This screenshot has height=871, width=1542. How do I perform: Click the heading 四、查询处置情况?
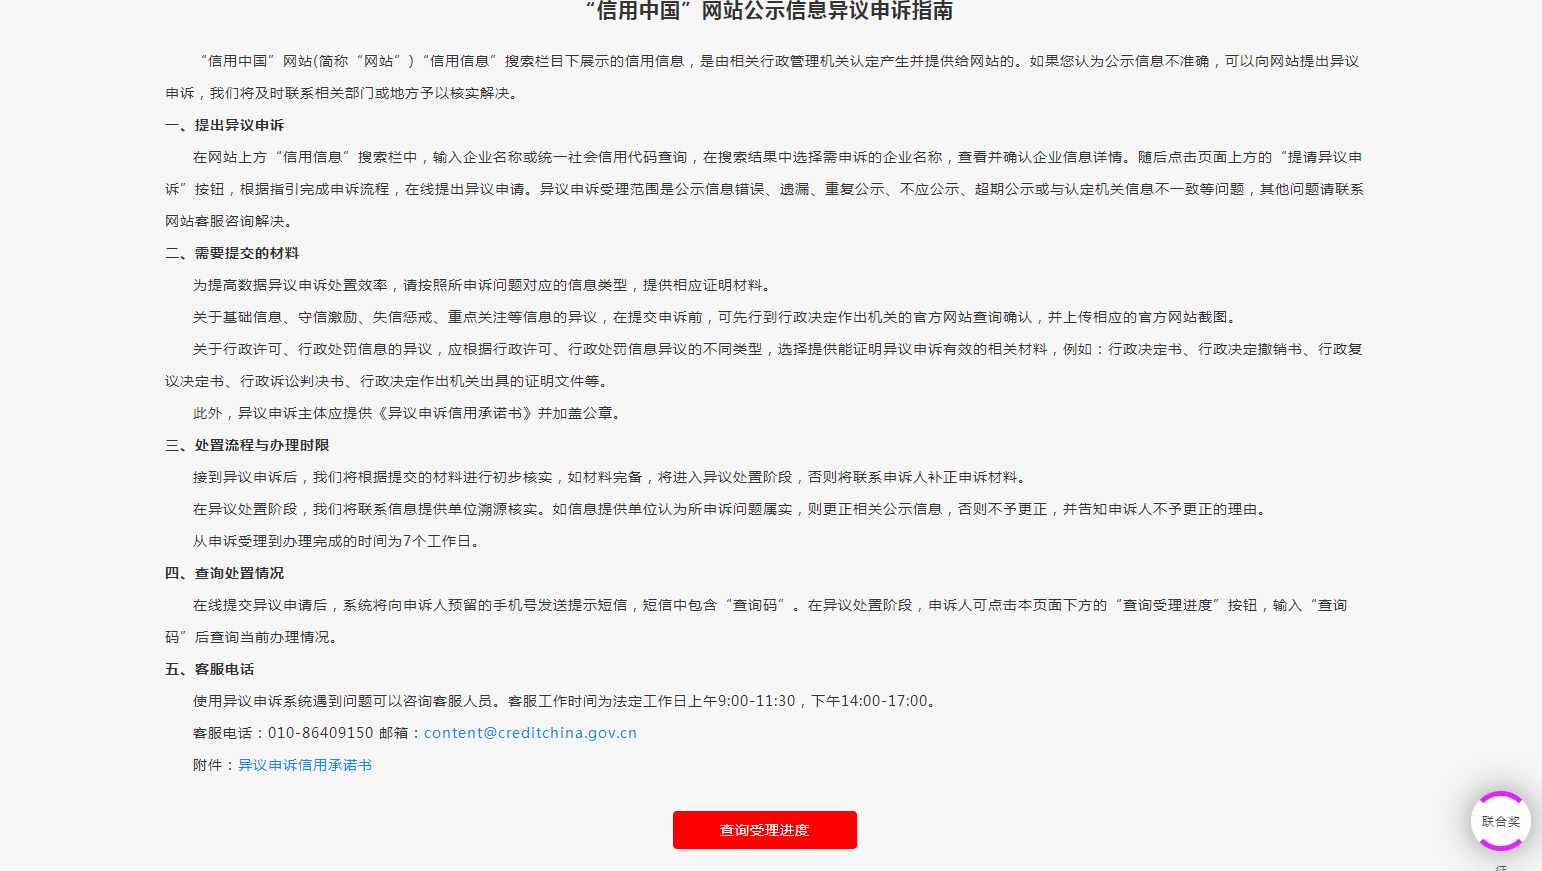tap(225, 573)
